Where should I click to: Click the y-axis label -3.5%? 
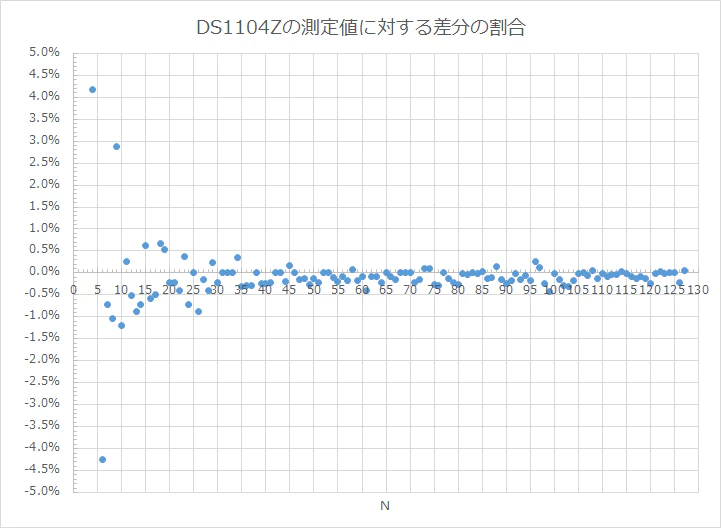click(43, 425)
